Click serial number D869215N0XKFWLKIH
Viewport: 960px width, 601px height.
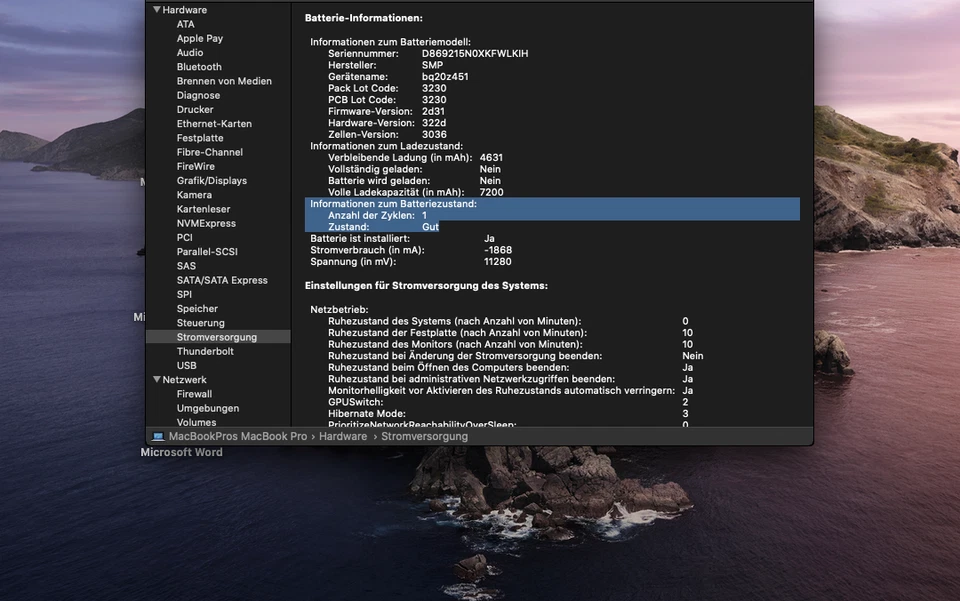[474, 54]
